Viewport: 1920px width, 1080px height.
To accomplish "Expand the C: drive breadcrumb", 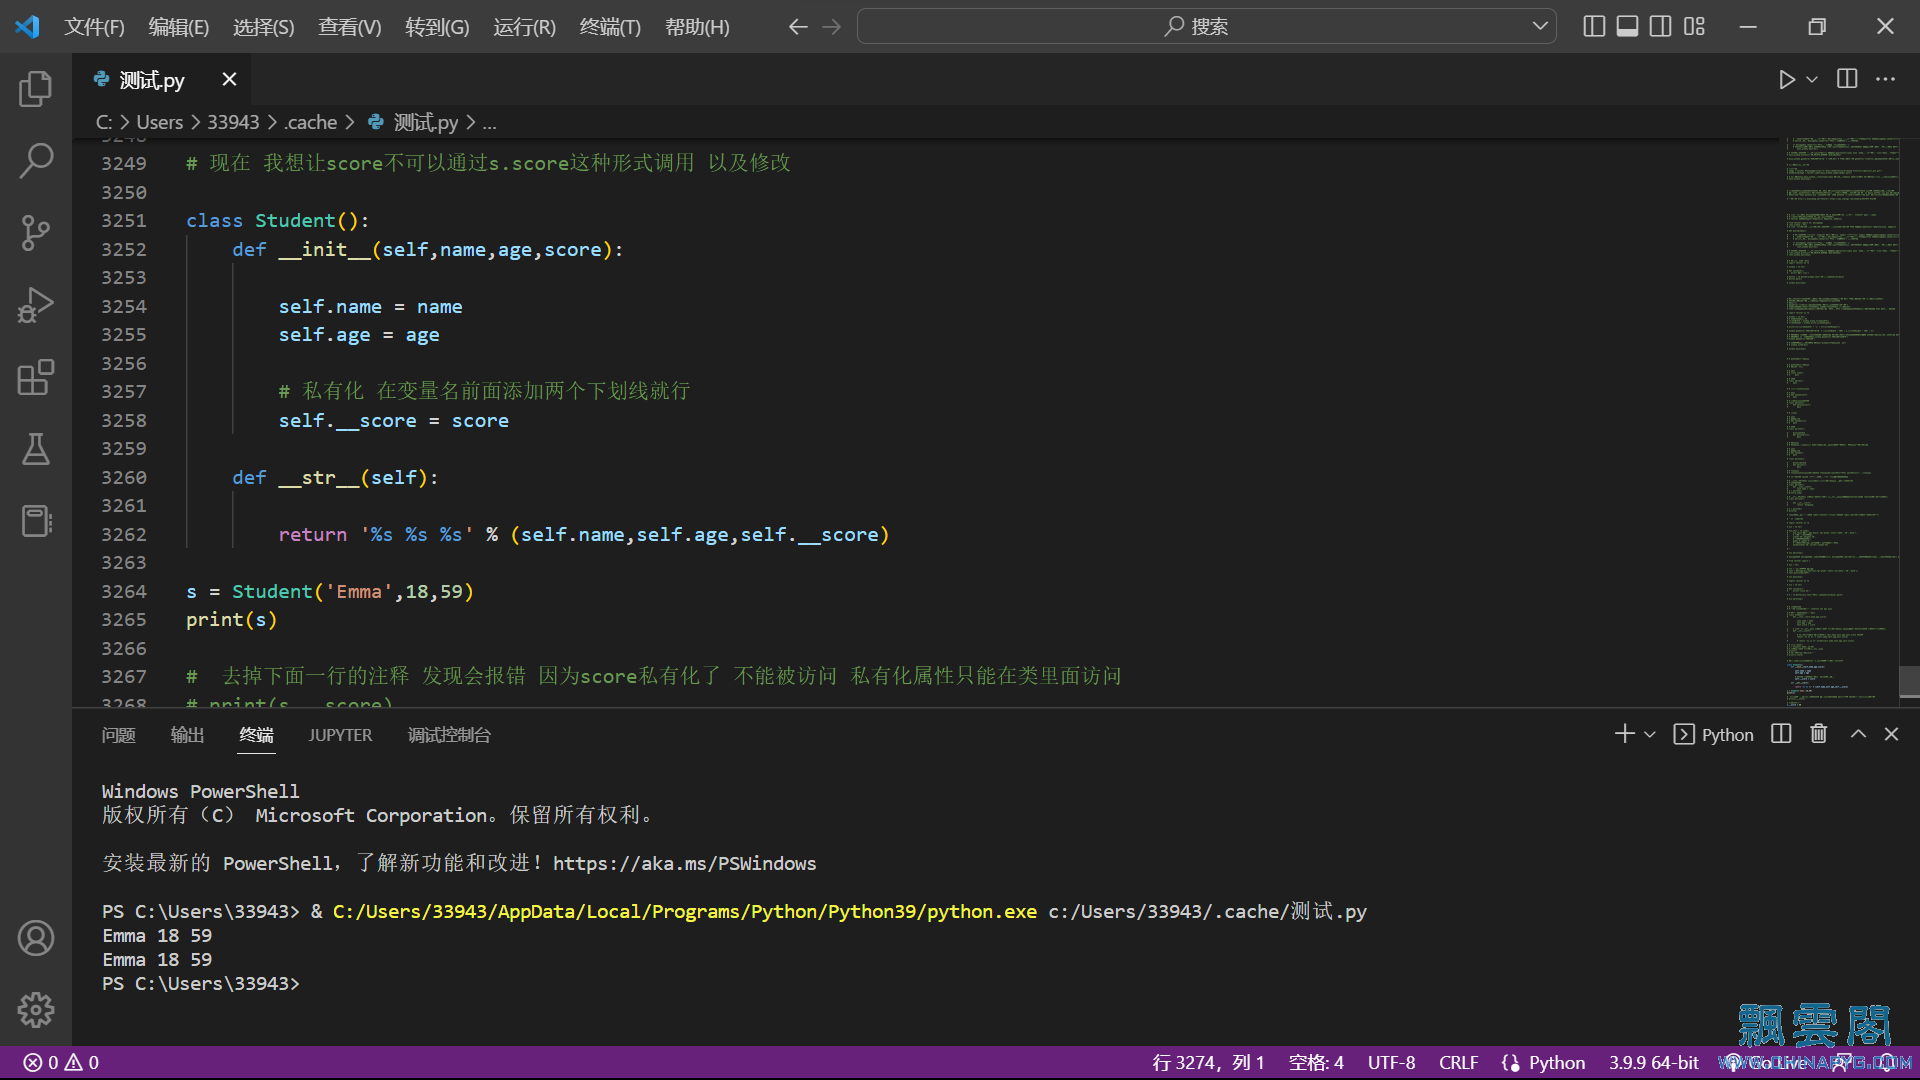I will click(x=104, y=122).
